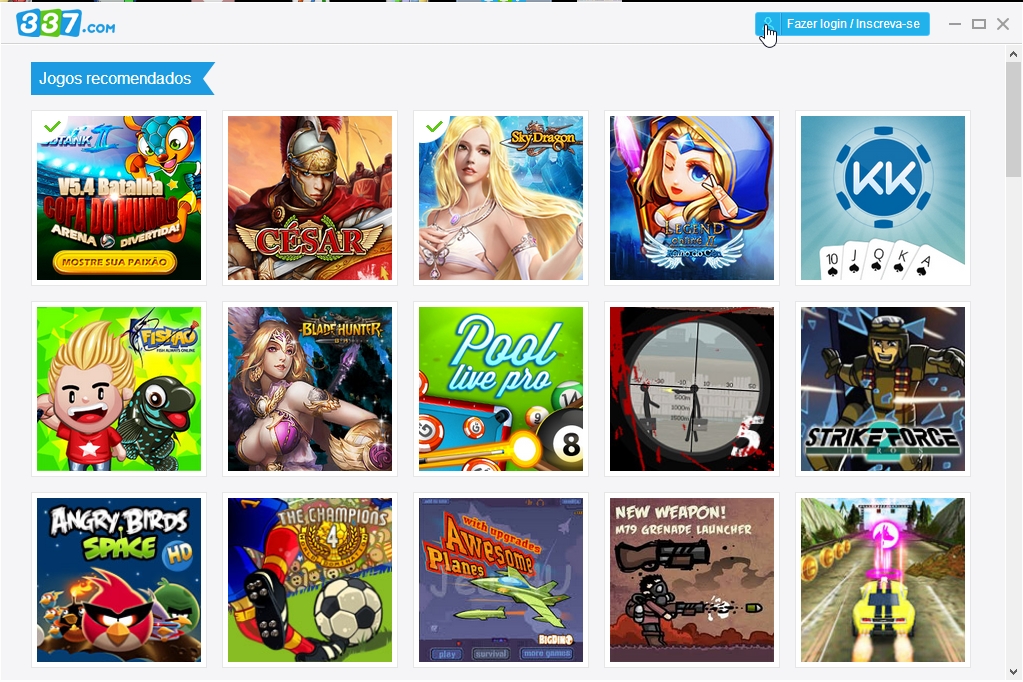Minimize the 337.com window

tap(954, 24)
